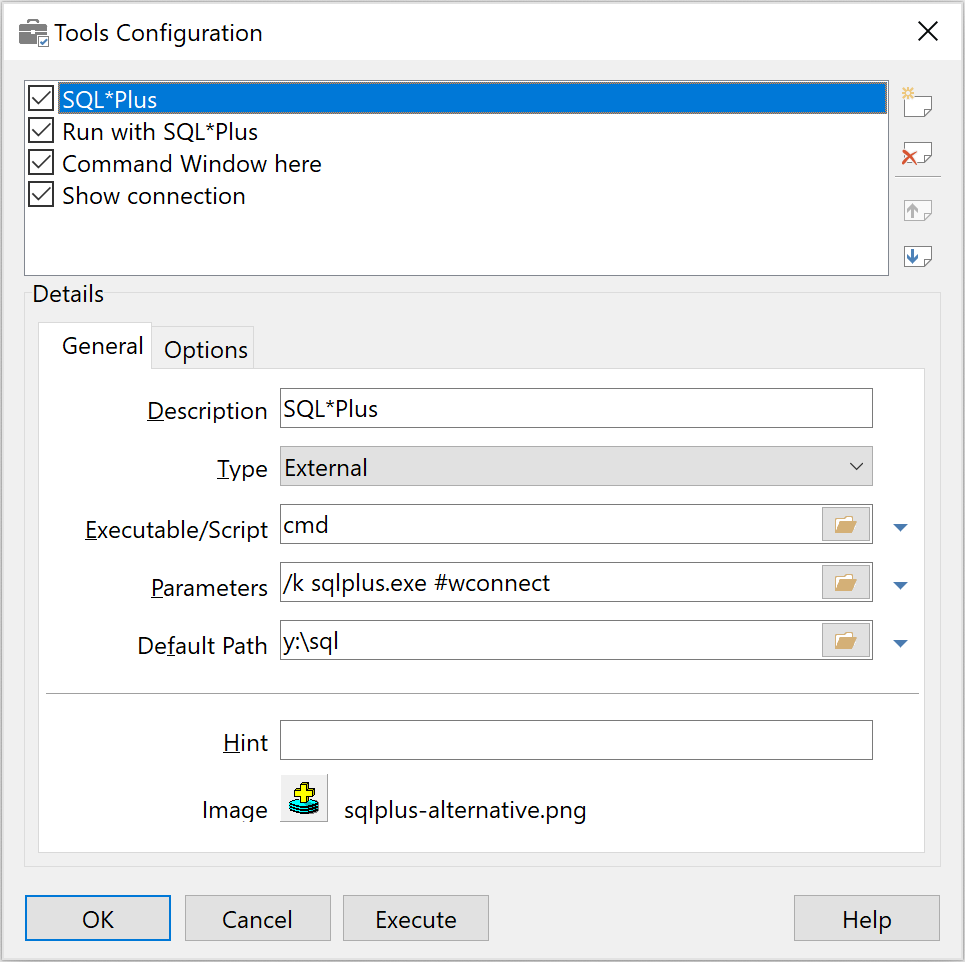Move selected tool up
Viewport: 965px width, 962px height.
pos(917,211)
